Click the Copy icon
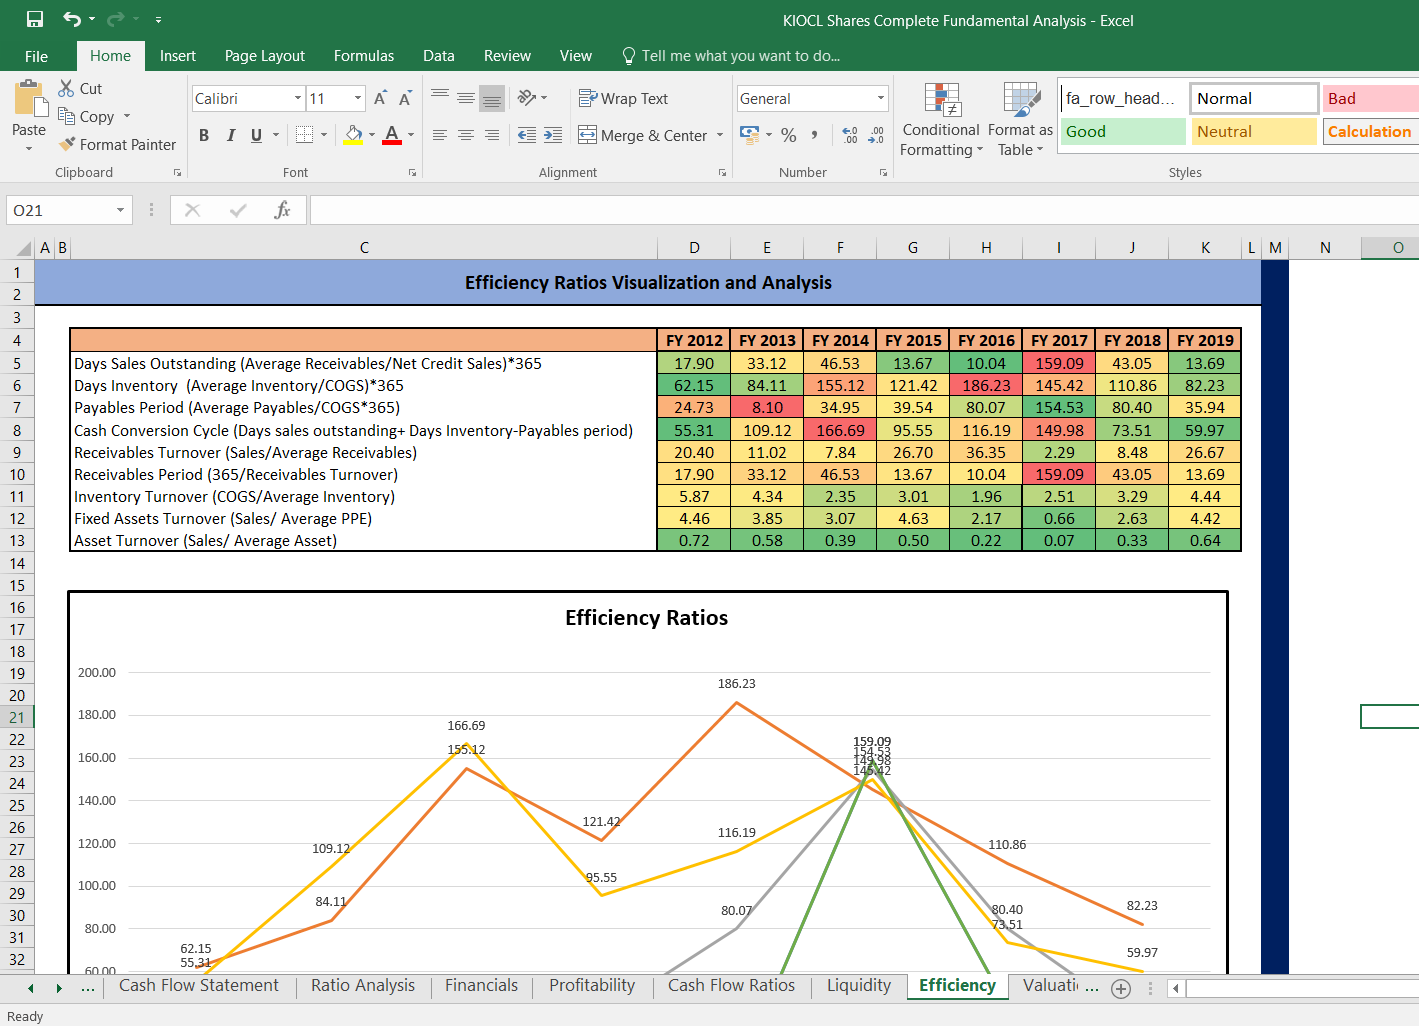 tap(67, 116)
